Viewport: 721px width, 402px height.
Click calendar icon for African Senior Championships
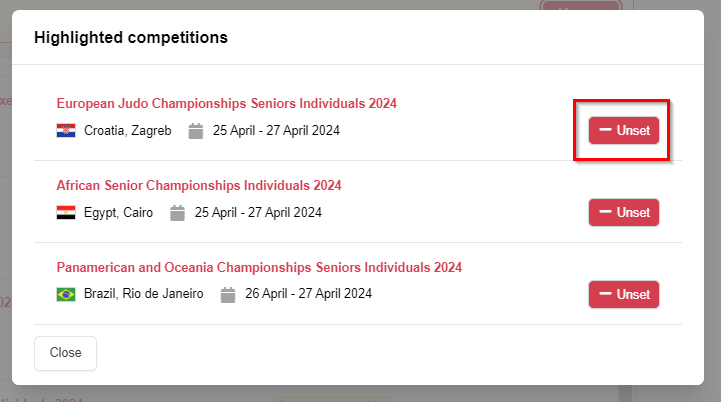[x=178, y=213]
